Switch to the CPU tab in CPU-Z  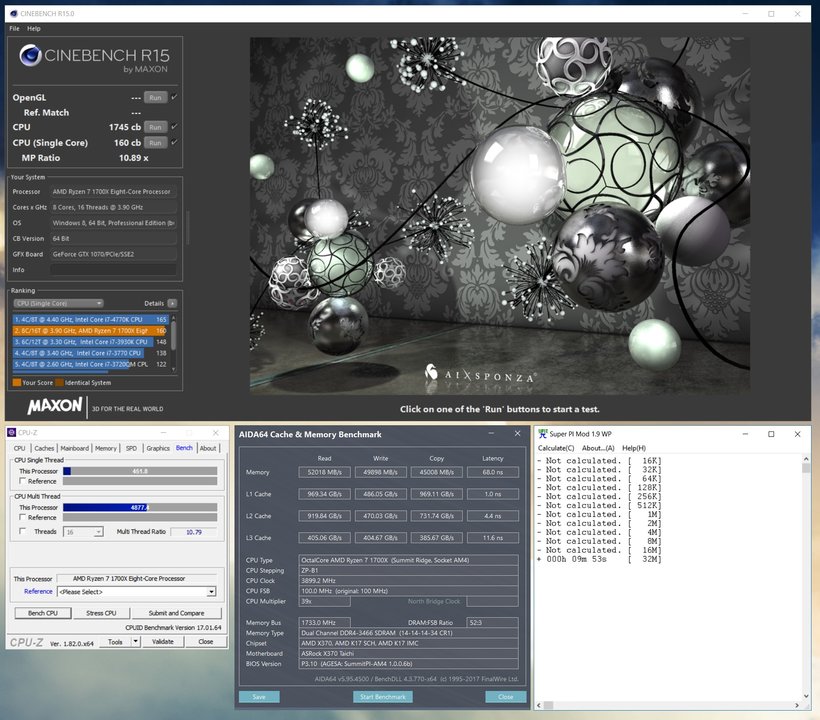point(19,448)
